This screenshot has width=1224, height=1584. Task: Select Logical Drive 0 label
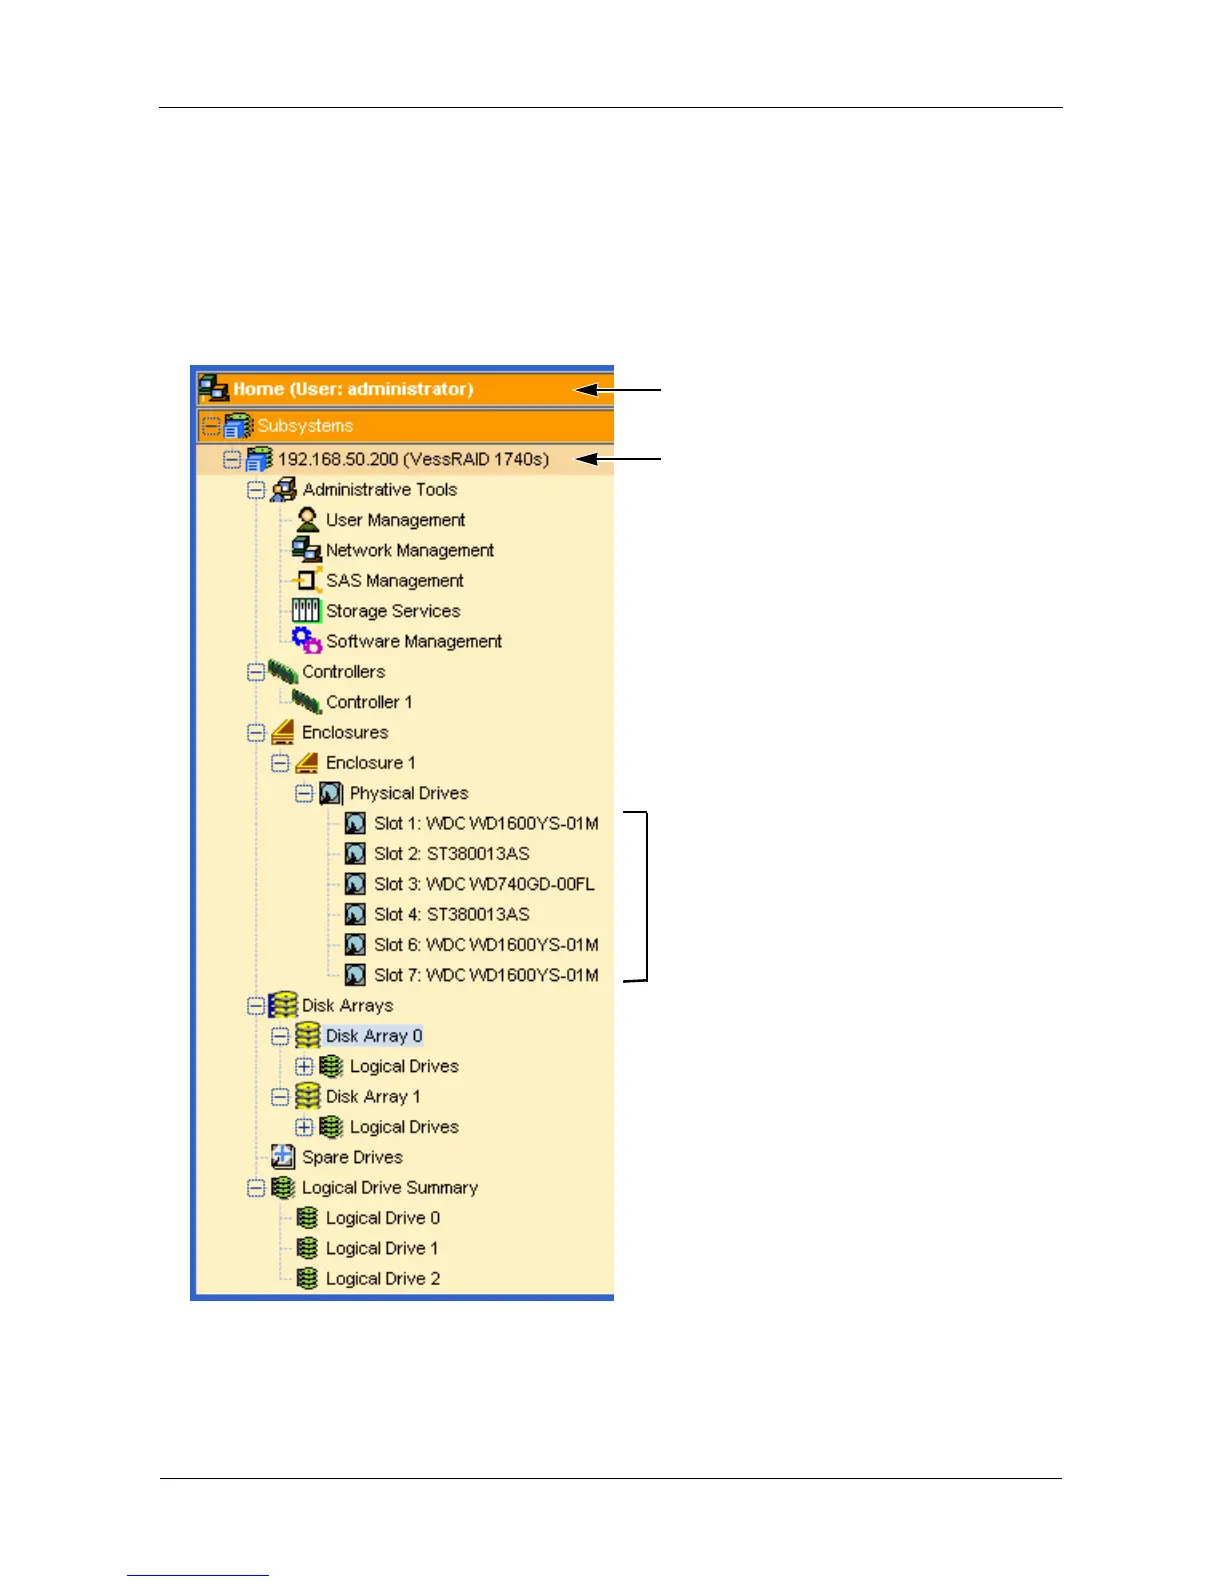point(383,1218)
